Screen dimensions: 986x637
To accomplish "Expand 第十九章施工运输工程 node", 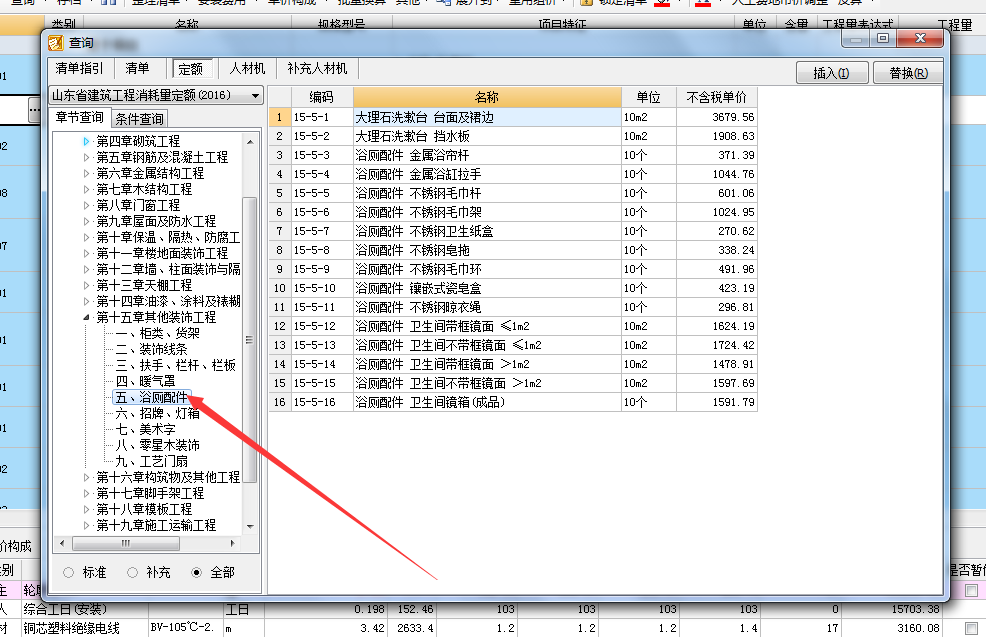I will tap(87, 525).
